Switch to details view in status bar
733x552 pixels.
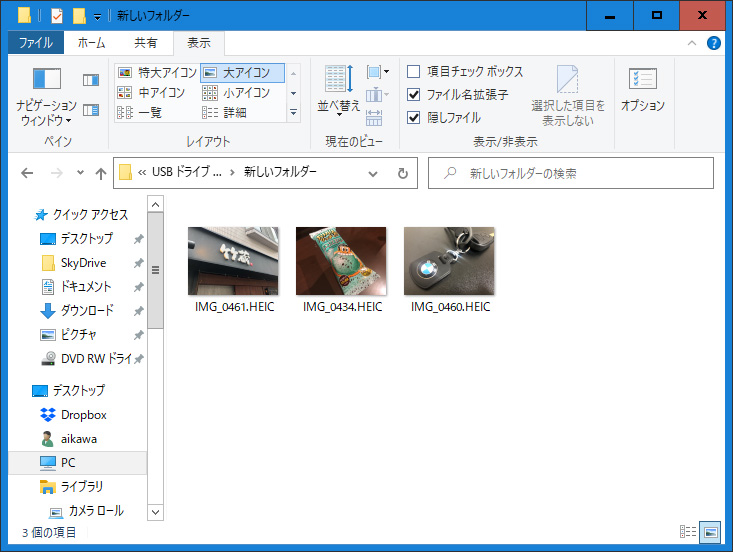coord(688,532)
